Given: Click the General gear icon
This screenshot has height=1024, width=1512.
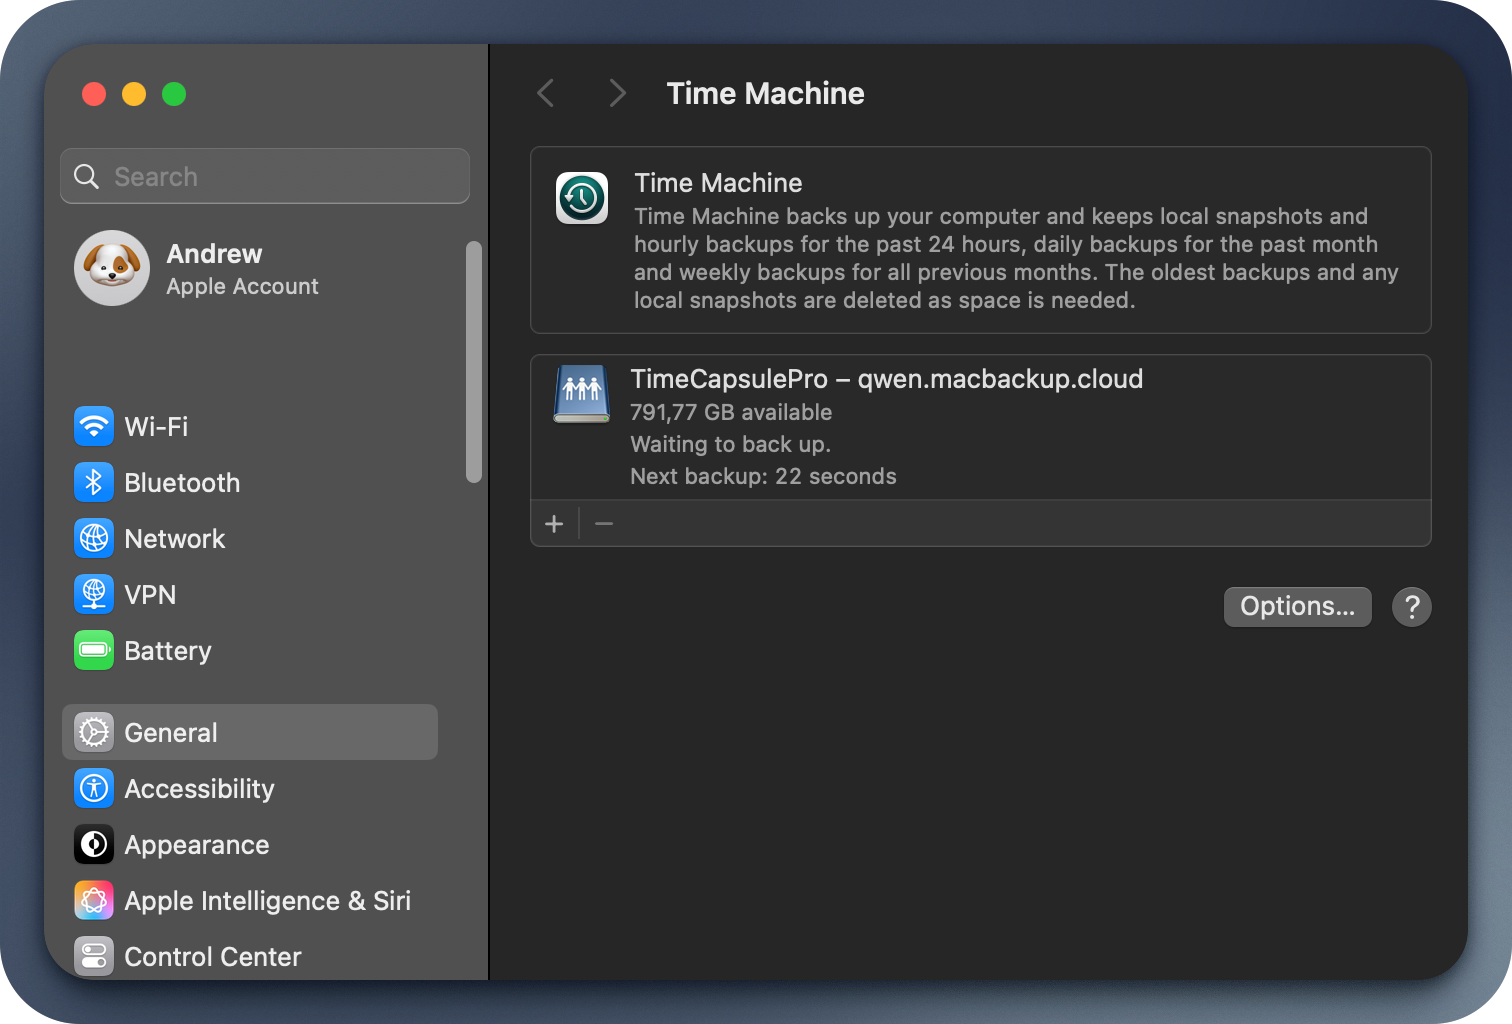Looking at the screenshot, I should tap(94, 733).
